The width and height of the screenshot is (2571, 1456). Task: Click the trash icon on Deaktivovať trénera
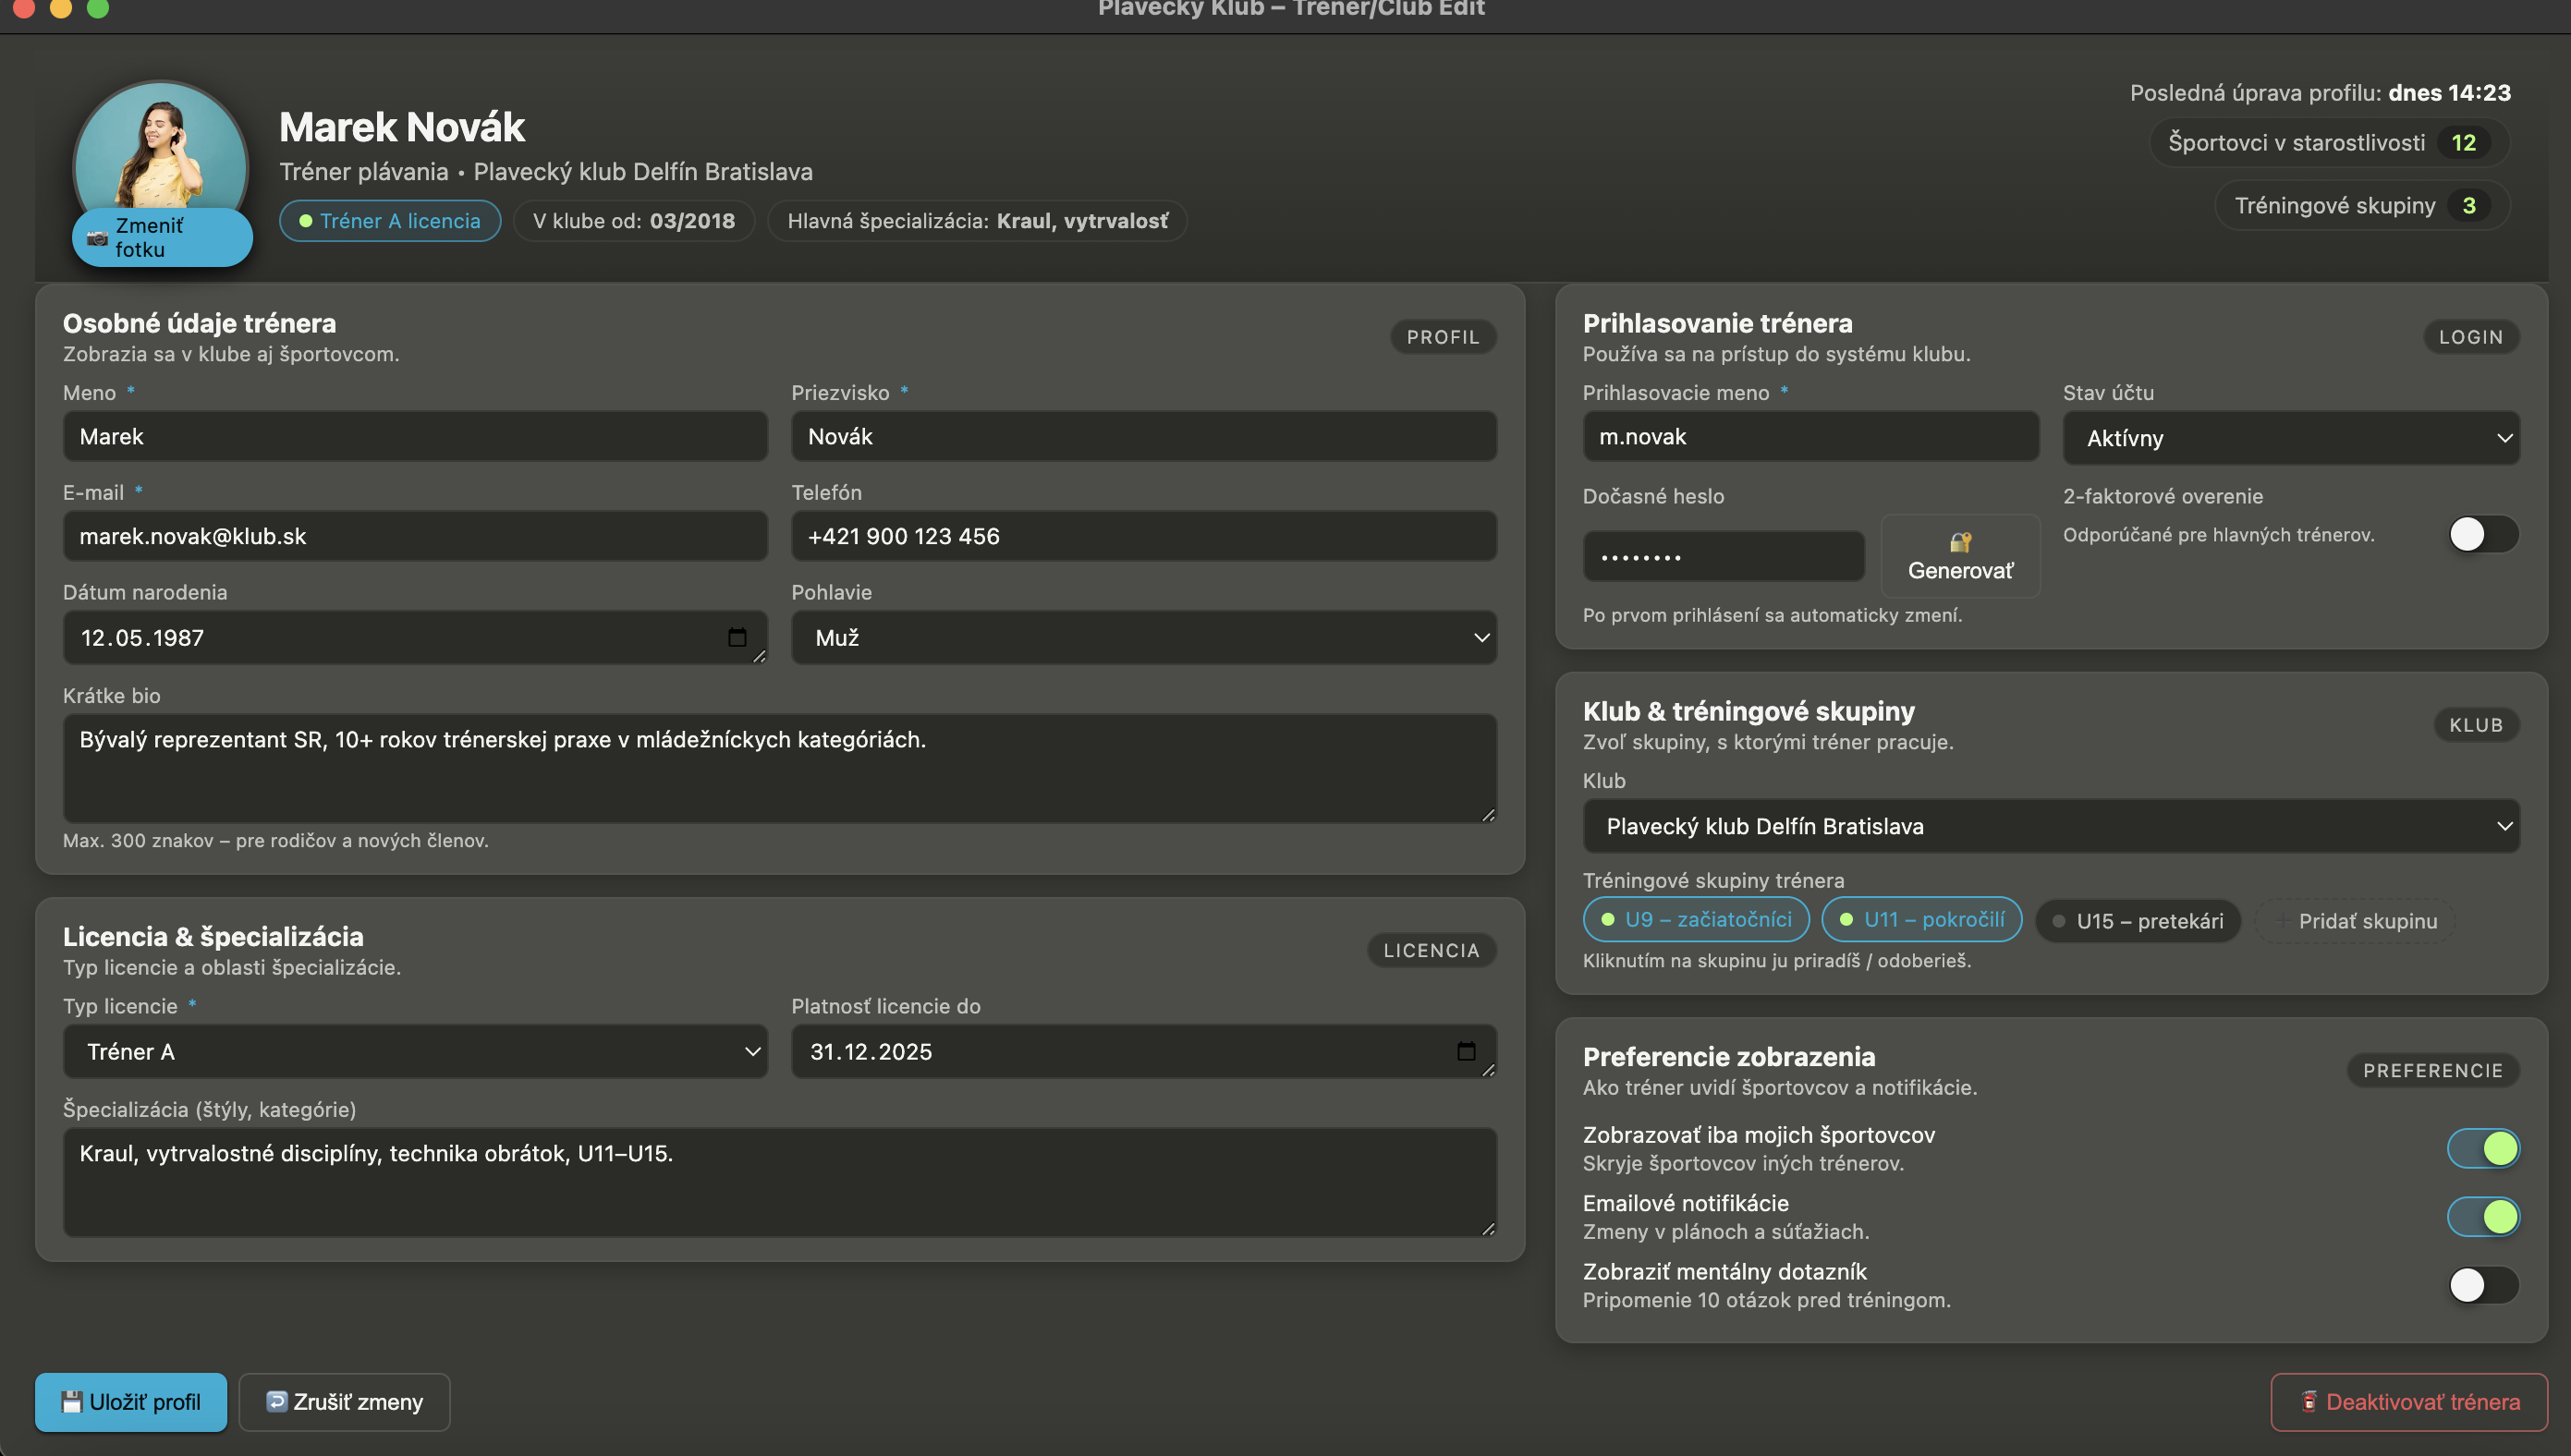(x=2311, y=1402)
